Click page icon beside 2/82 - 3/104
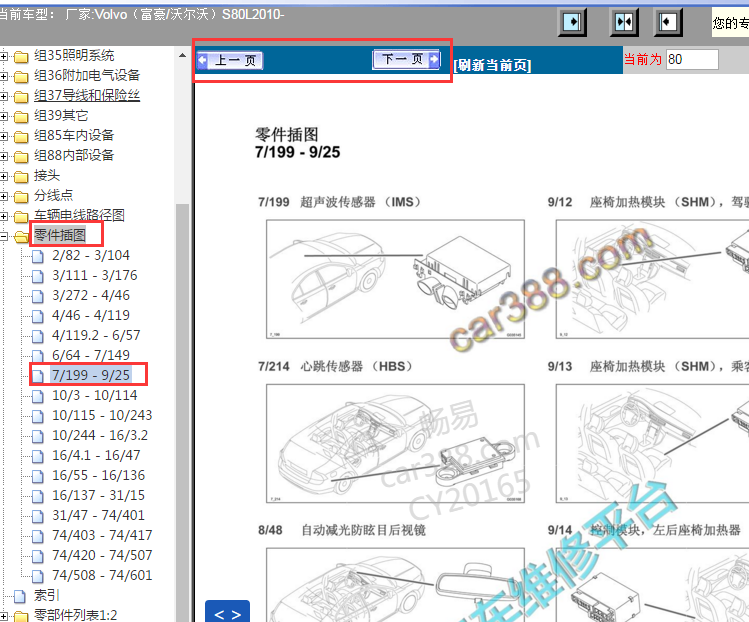The width and height of the screenshot is (749, 622). tap(38, 257)
